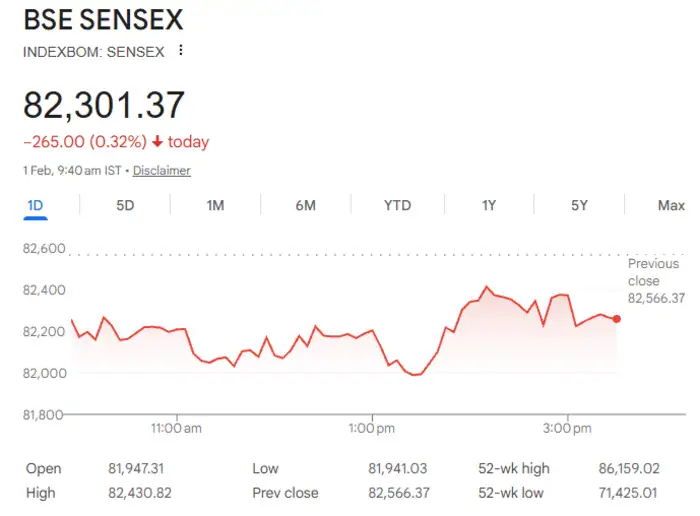The width and height of the screenshot is (700, 516).
Task: Click the 1:00 pm axis label
Action: [372, 429]
